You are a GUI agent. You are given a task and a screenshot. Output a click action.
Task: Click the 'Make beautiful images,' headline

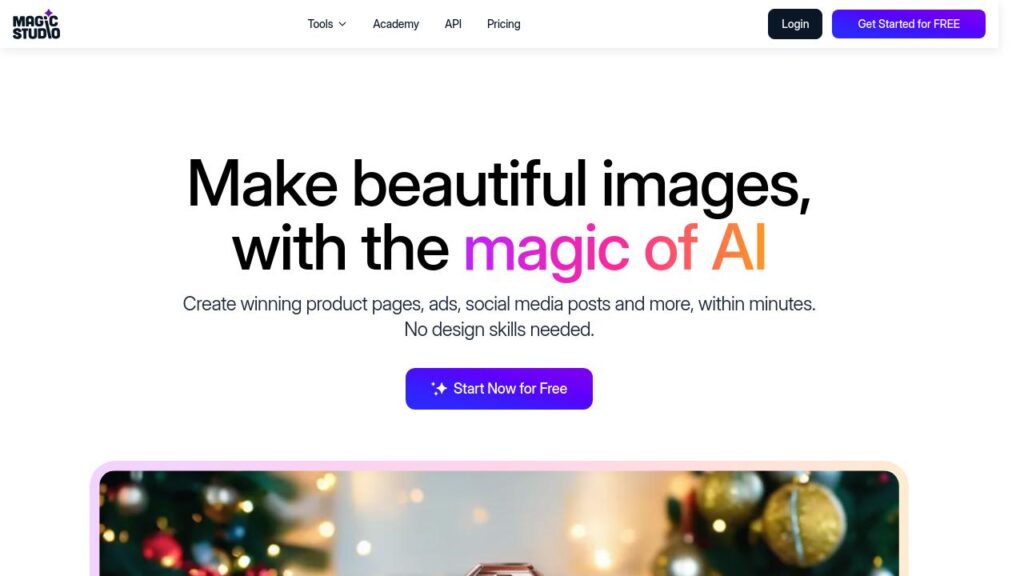click(x=499, y=185)
